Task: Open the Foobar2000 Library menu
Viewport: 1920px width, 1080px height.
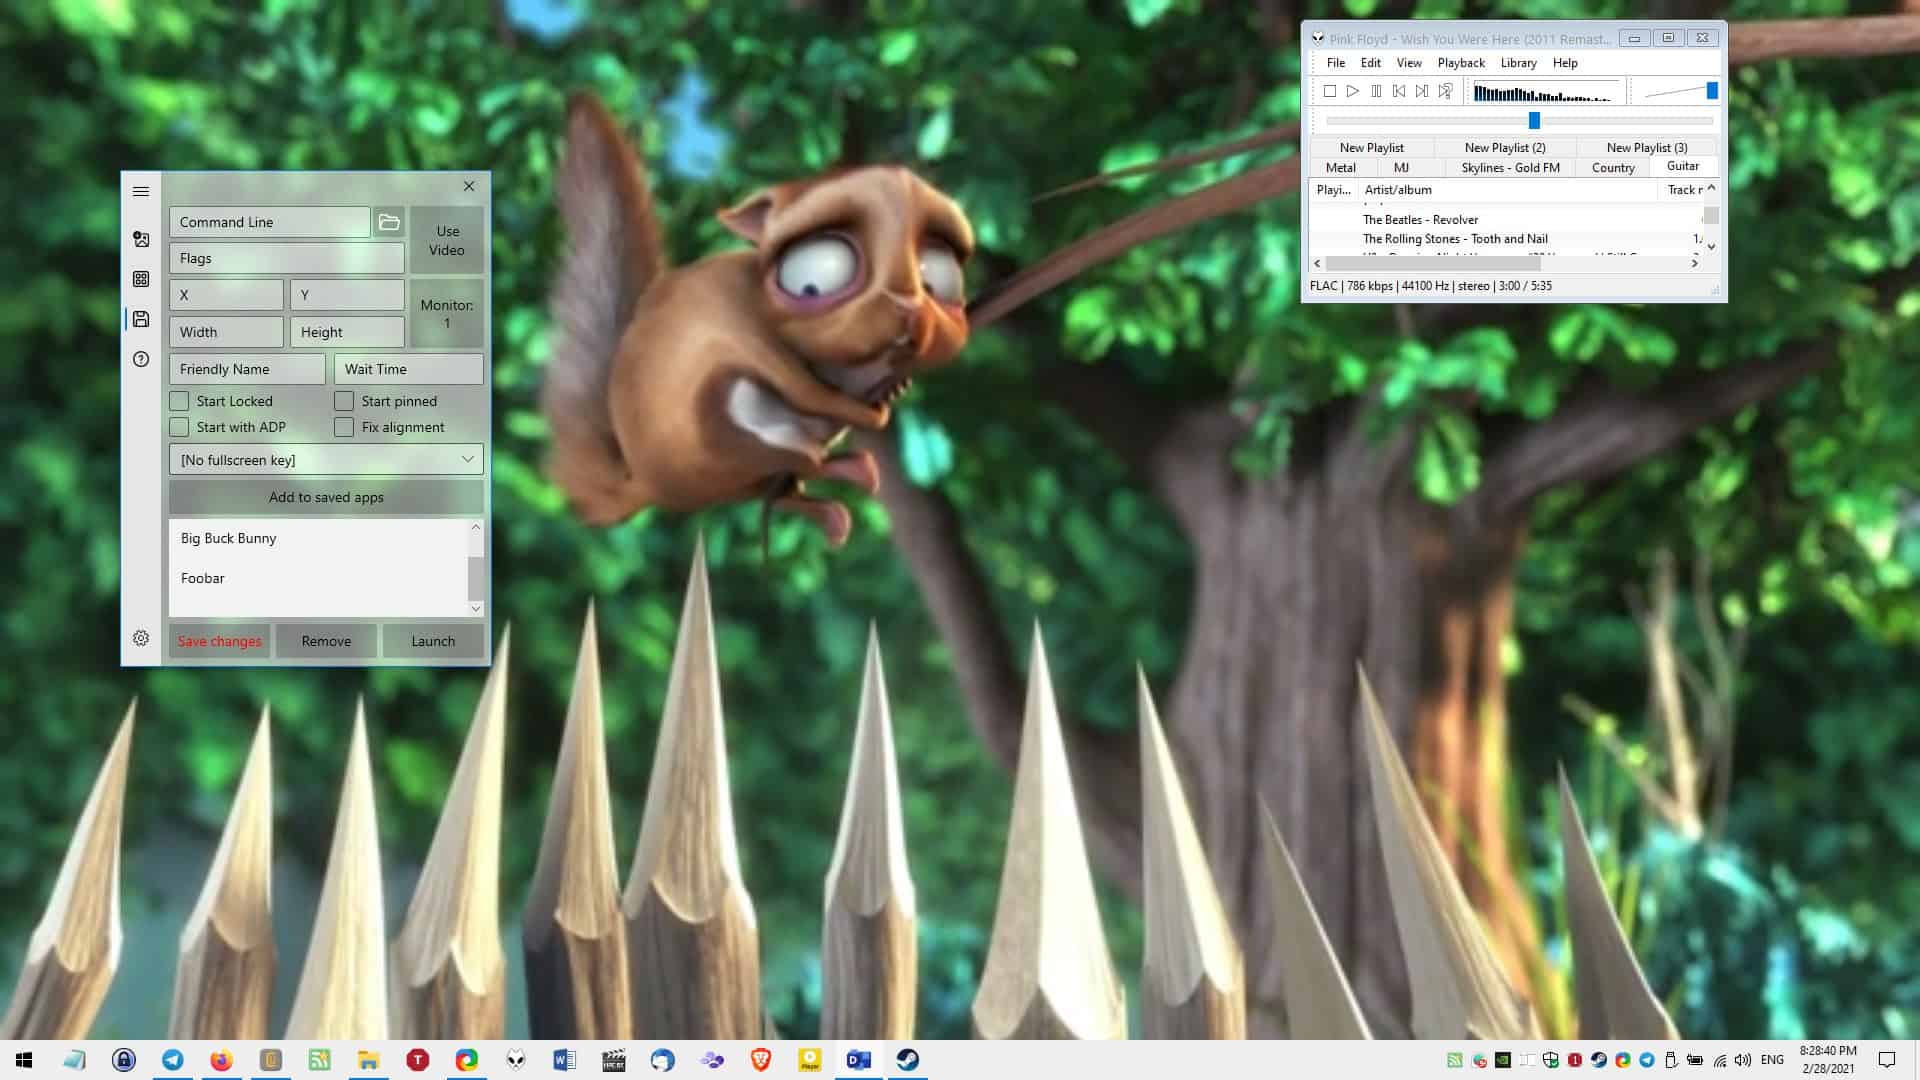Action: 1518,62
